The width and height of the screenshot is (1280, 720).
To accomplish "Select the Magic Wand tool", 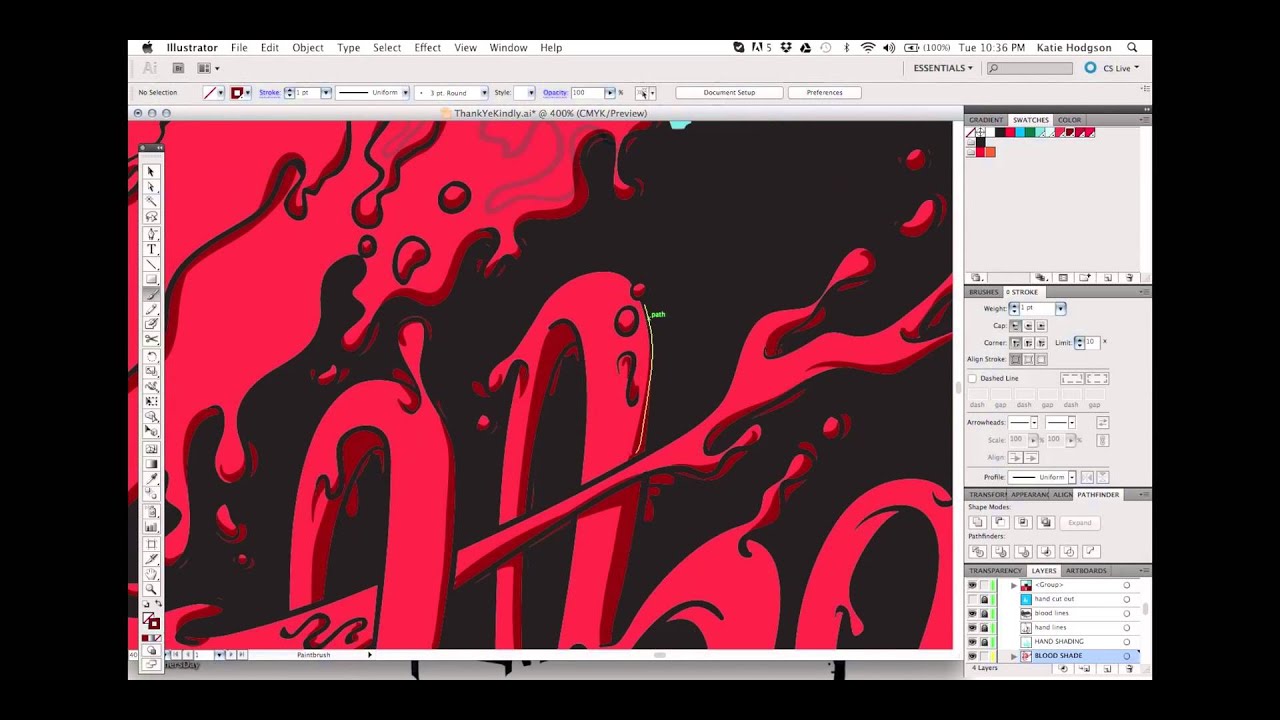I will (152, 202).
